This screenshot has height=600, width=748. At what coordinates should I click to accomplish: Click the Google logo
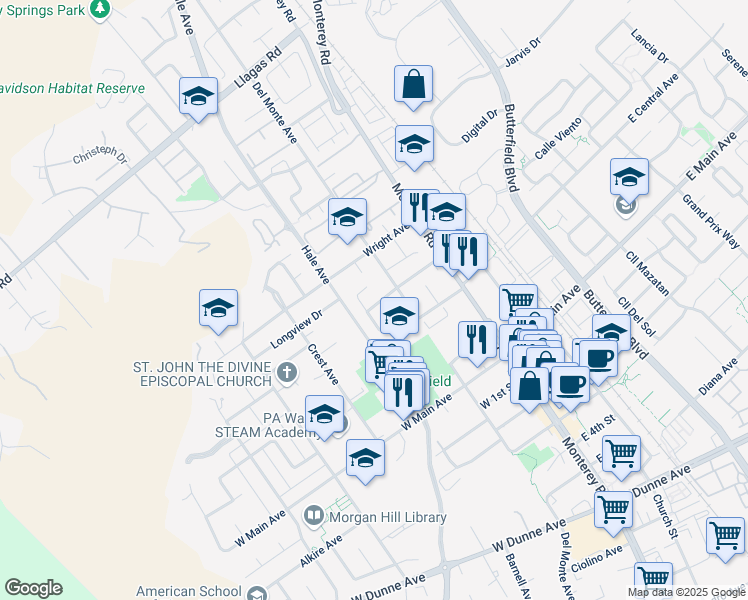(33, 588)
